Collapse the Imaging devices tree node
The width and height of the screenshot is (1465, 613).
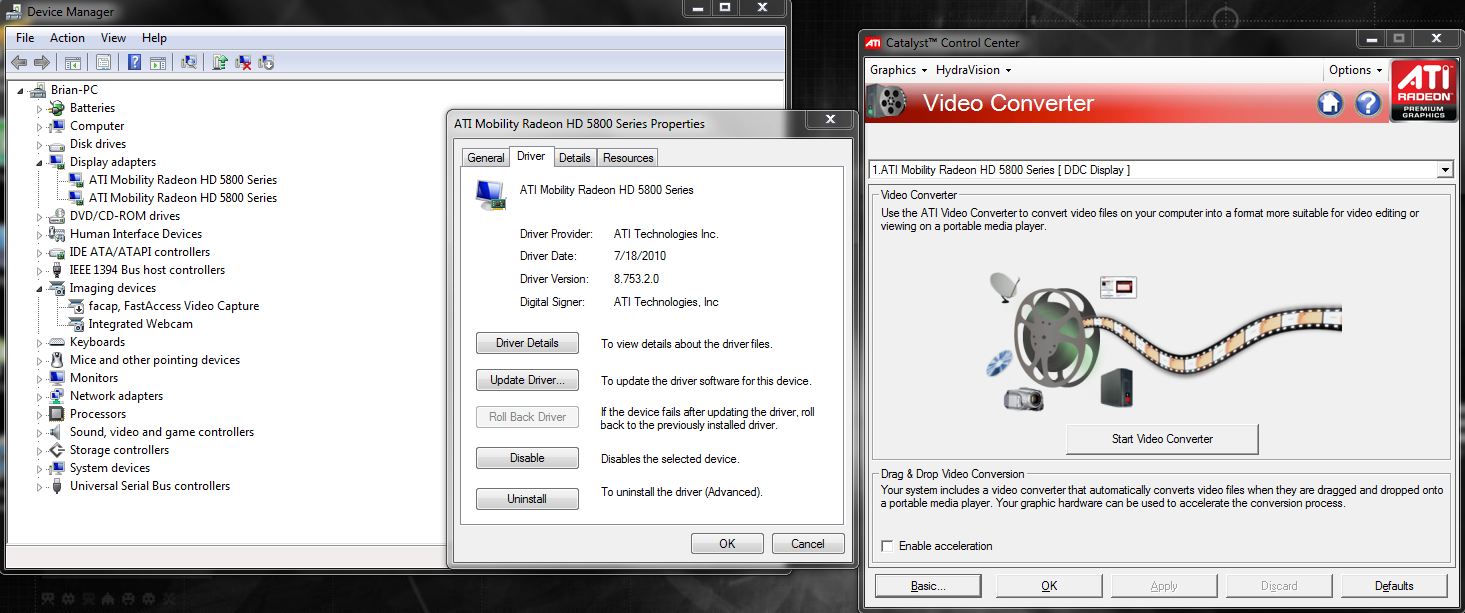pyautogui.click(x=40, y=288)
